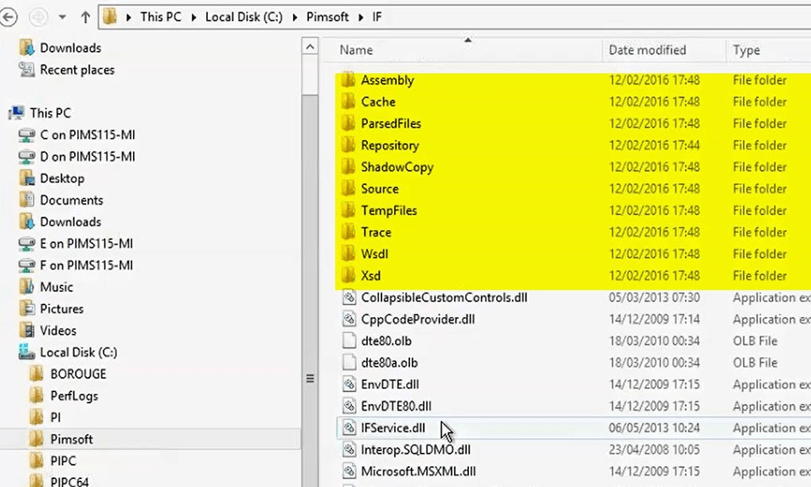The image size is (811, 487).
Task: Click the navigation pane scrollbar thumb
Action: click(x=310, y=291)
